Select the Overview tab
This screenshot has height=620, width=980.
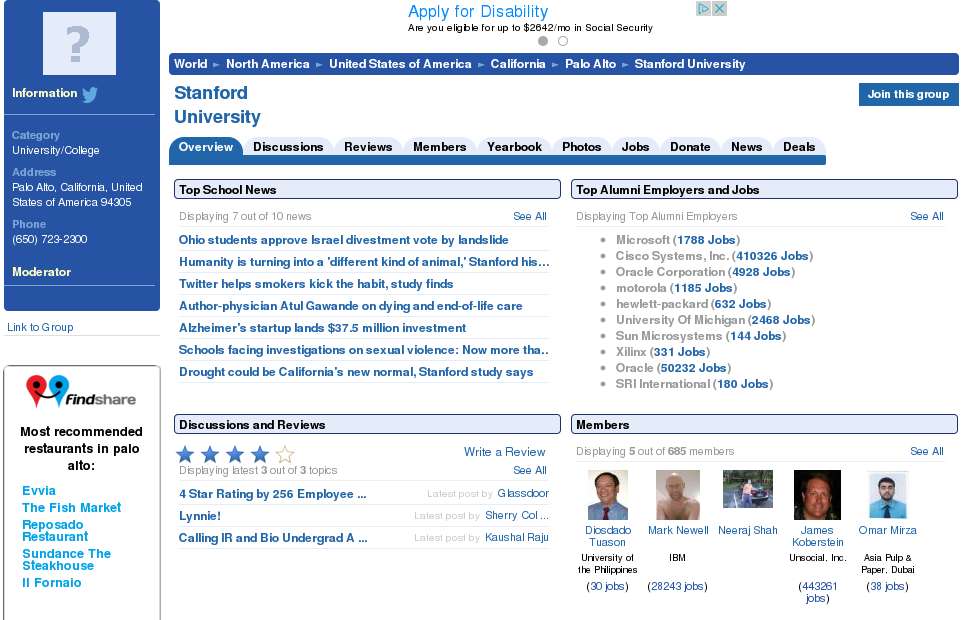[206, 147]
